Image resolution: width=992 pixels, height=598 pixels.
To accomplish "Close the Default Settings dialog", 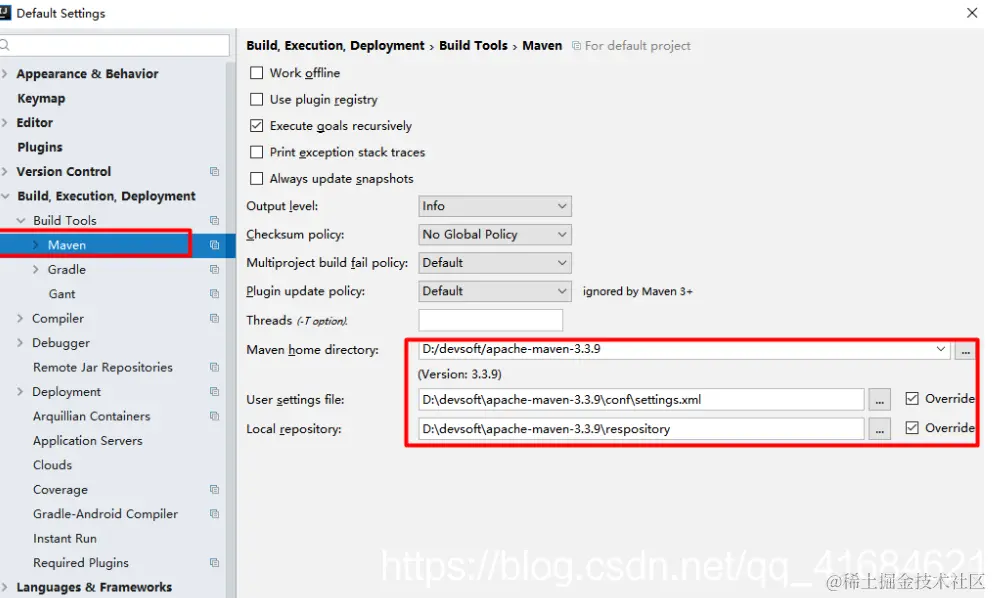I will tap(972, 13).
